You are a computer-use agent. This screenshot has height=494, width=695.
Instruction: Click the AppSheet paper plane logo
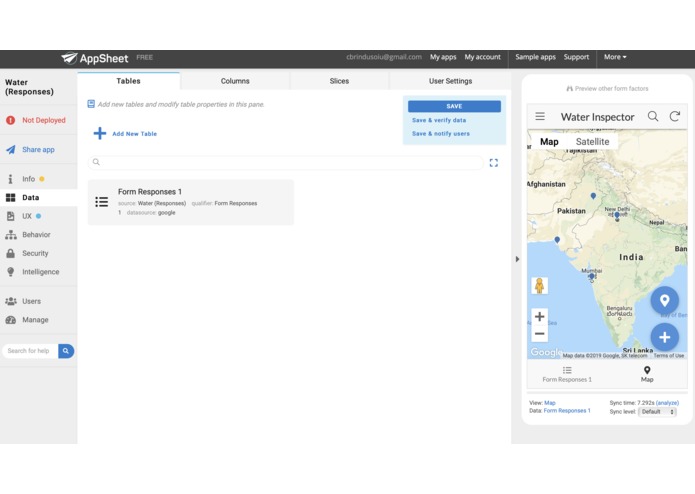click(x=69, y=58)
